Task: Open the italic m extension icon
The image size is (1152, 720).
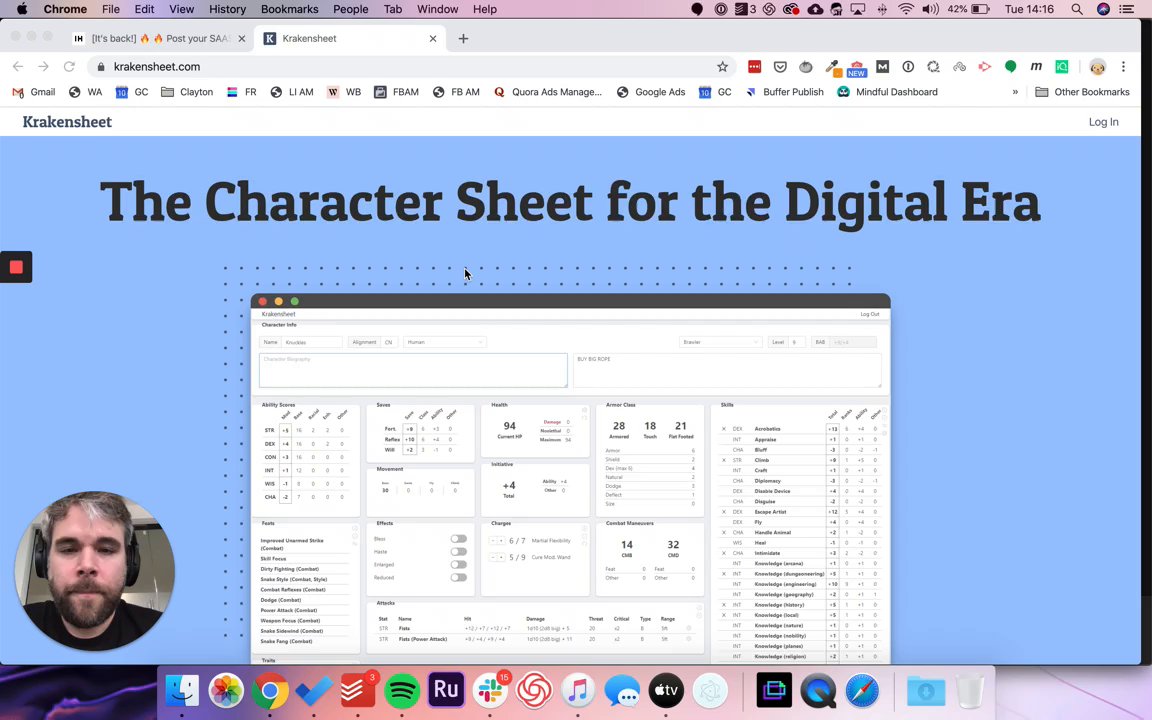Action: tap(1036, 67)
